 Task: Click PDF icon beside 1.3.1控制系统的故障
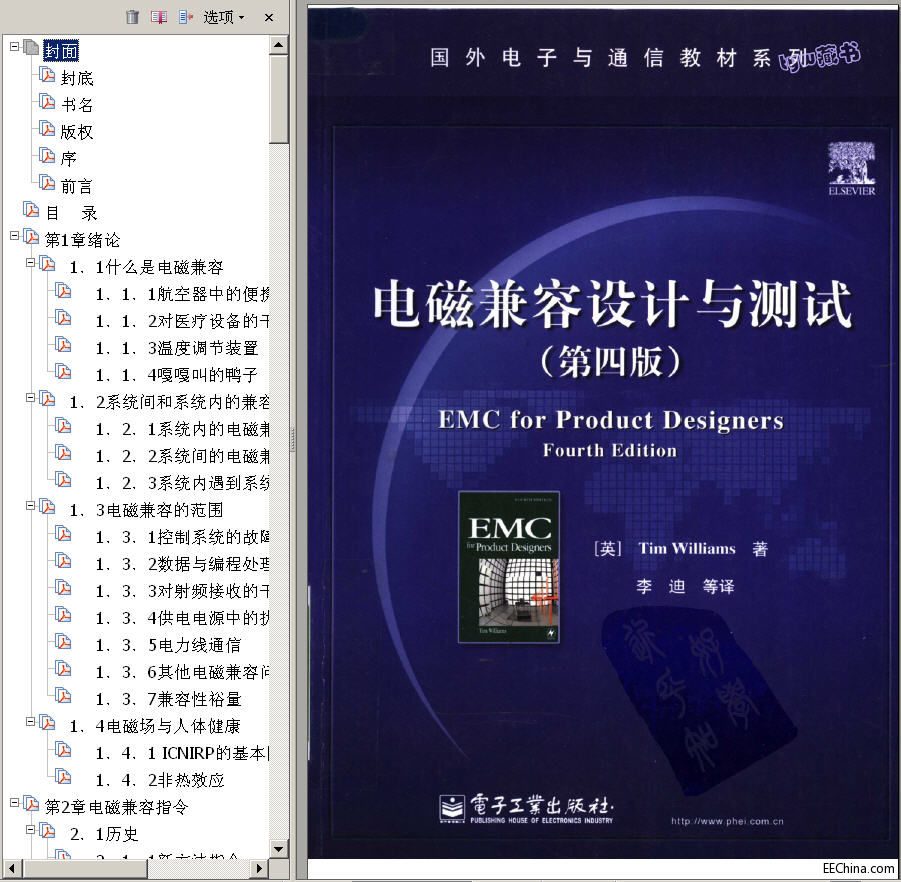tap(63, 533)
